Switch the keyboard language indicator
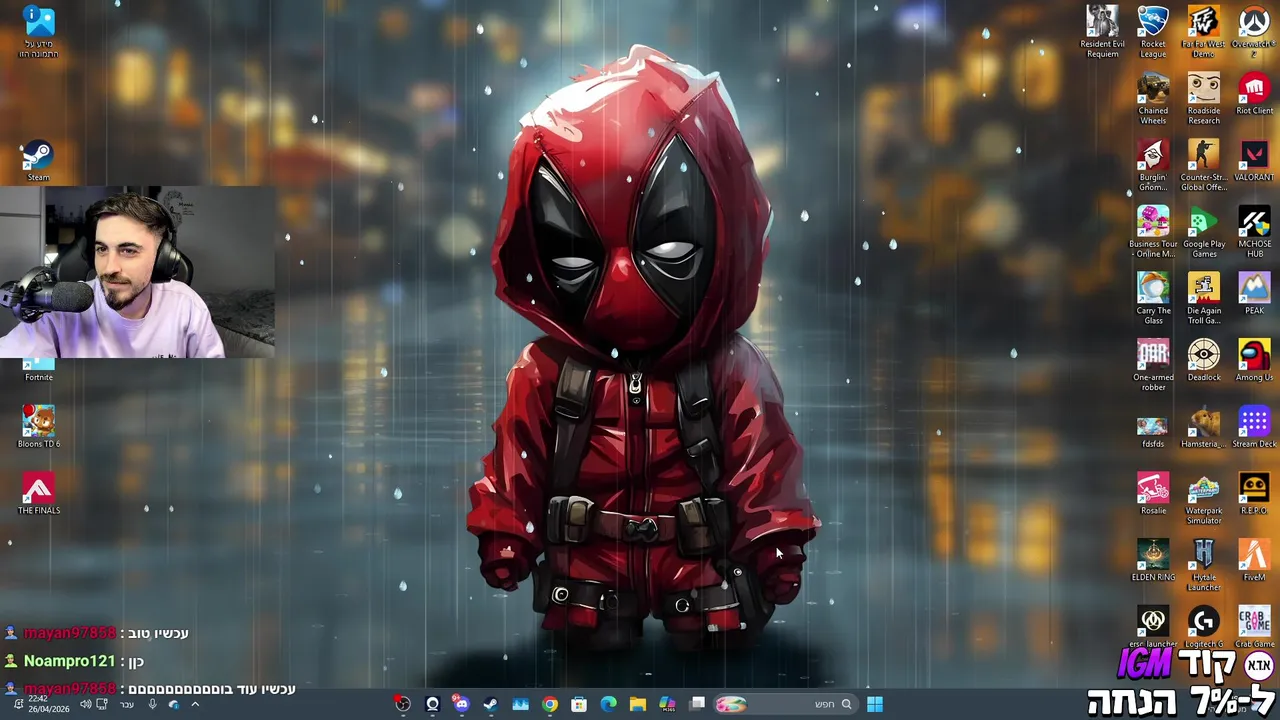1280x720 pixels. [x=127, y=704]
